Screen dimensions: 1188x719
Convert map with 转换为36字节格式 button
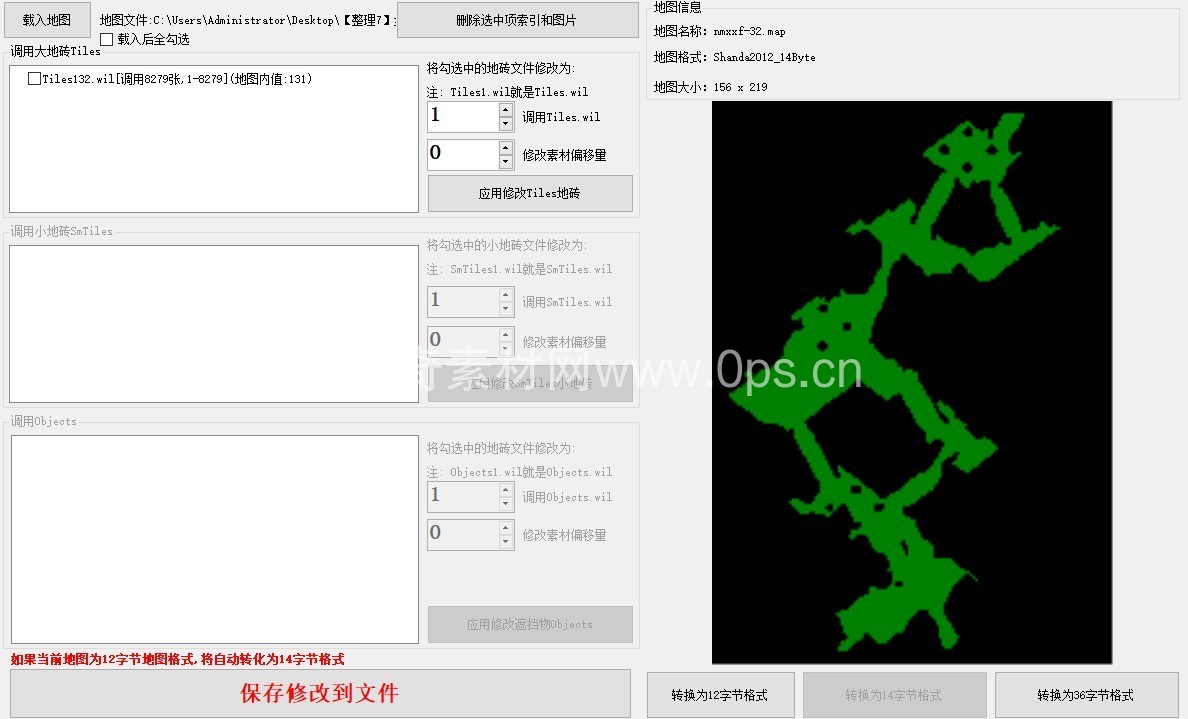pos(1085,695)
